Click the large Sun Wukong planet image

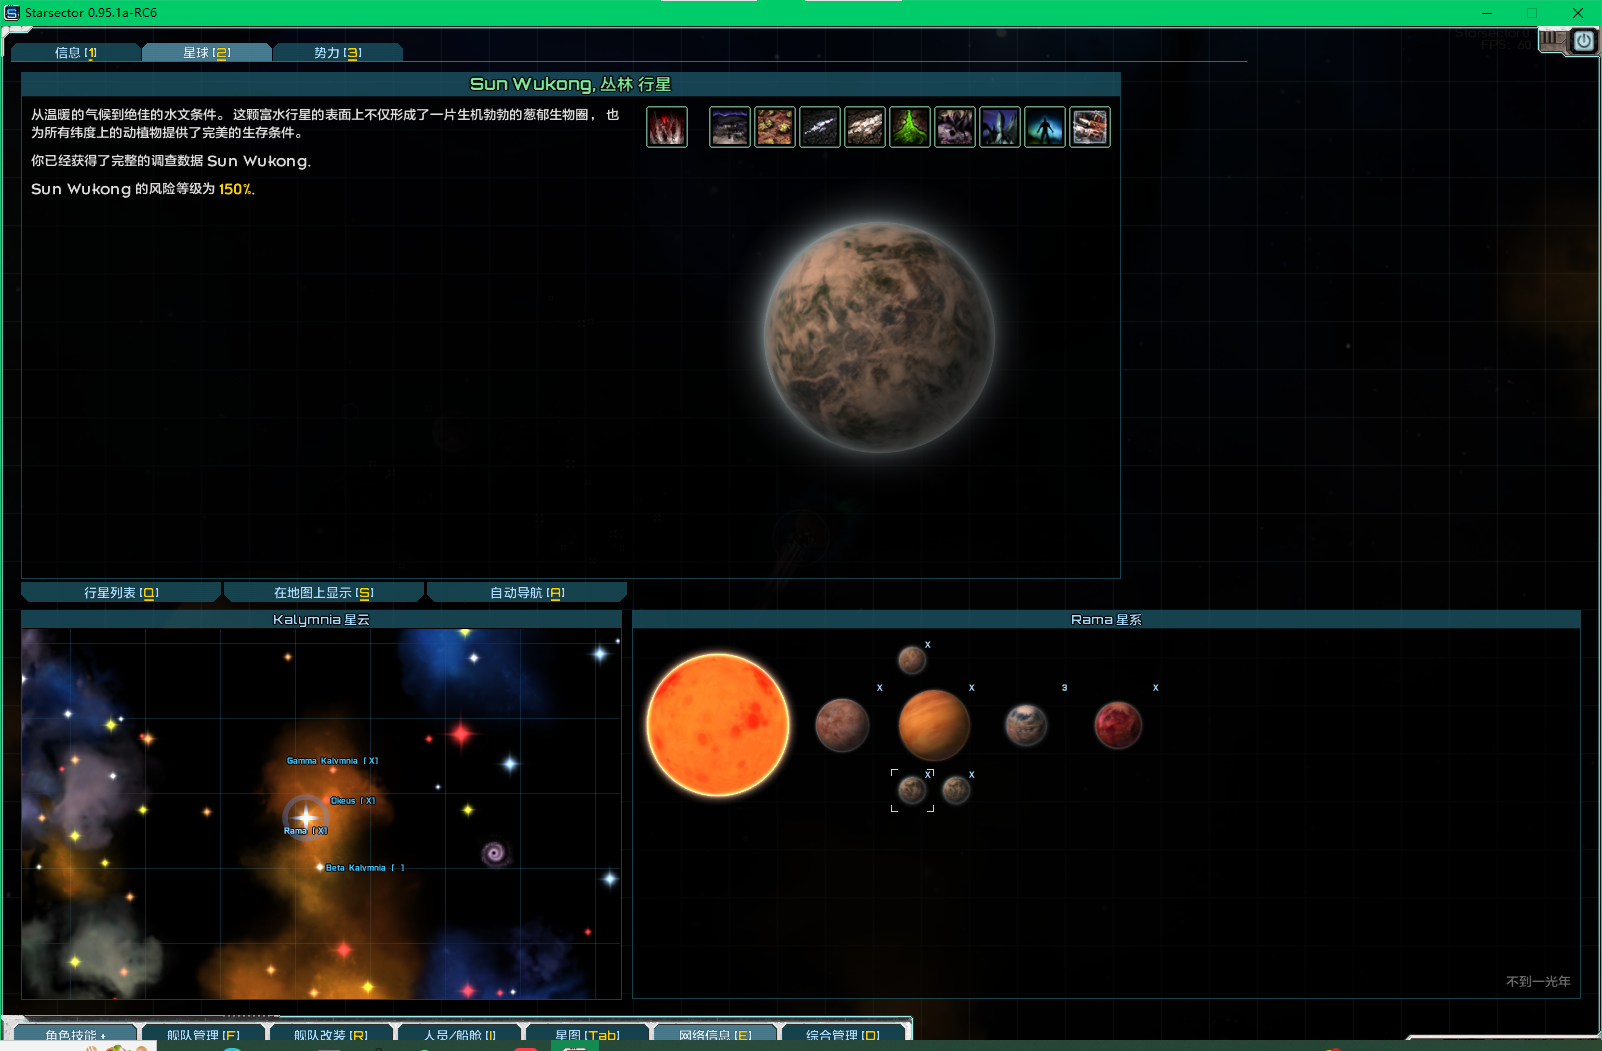click(x=879, y=337)
